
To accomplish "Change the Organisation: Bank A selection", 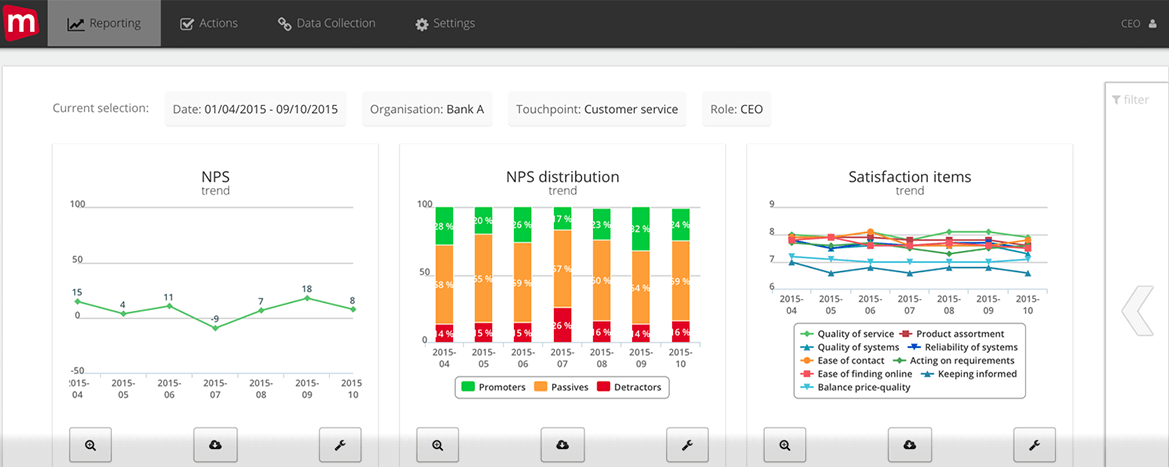I will 427,109.
